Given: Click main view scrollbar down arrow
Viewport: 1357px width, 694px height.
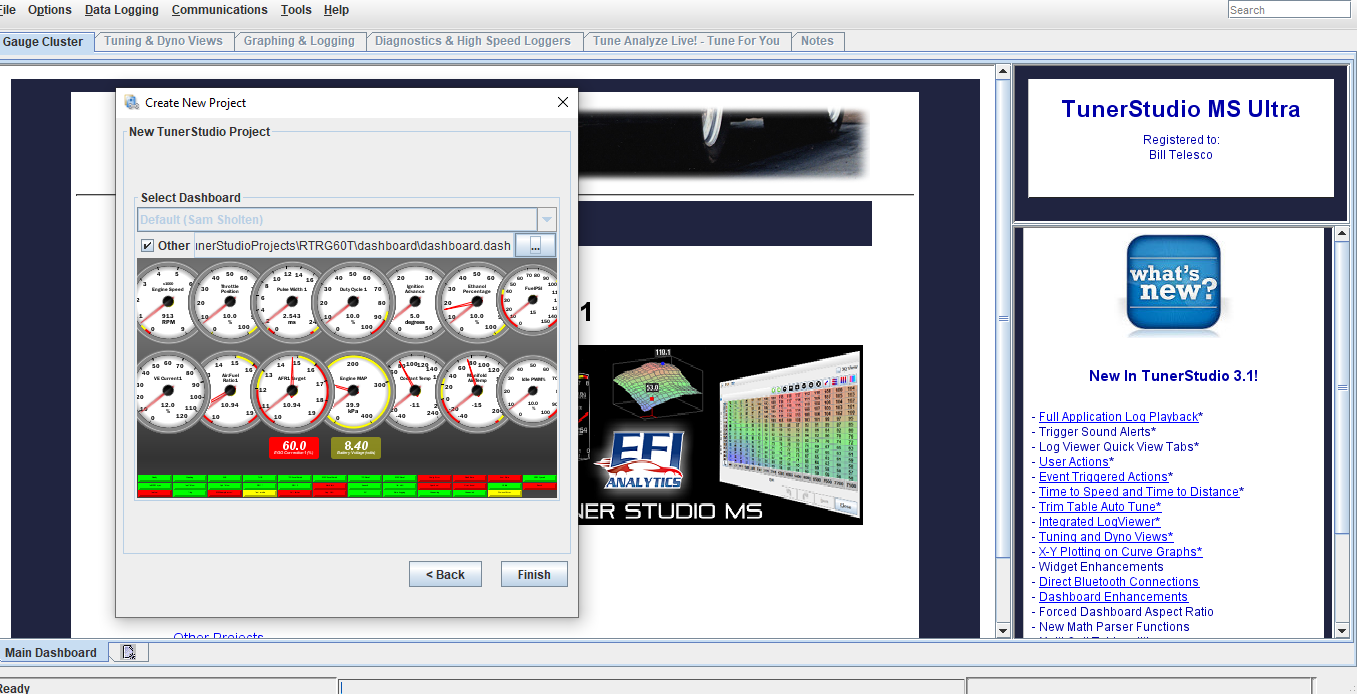Looking at the screenshot, I should (1003, 631).
